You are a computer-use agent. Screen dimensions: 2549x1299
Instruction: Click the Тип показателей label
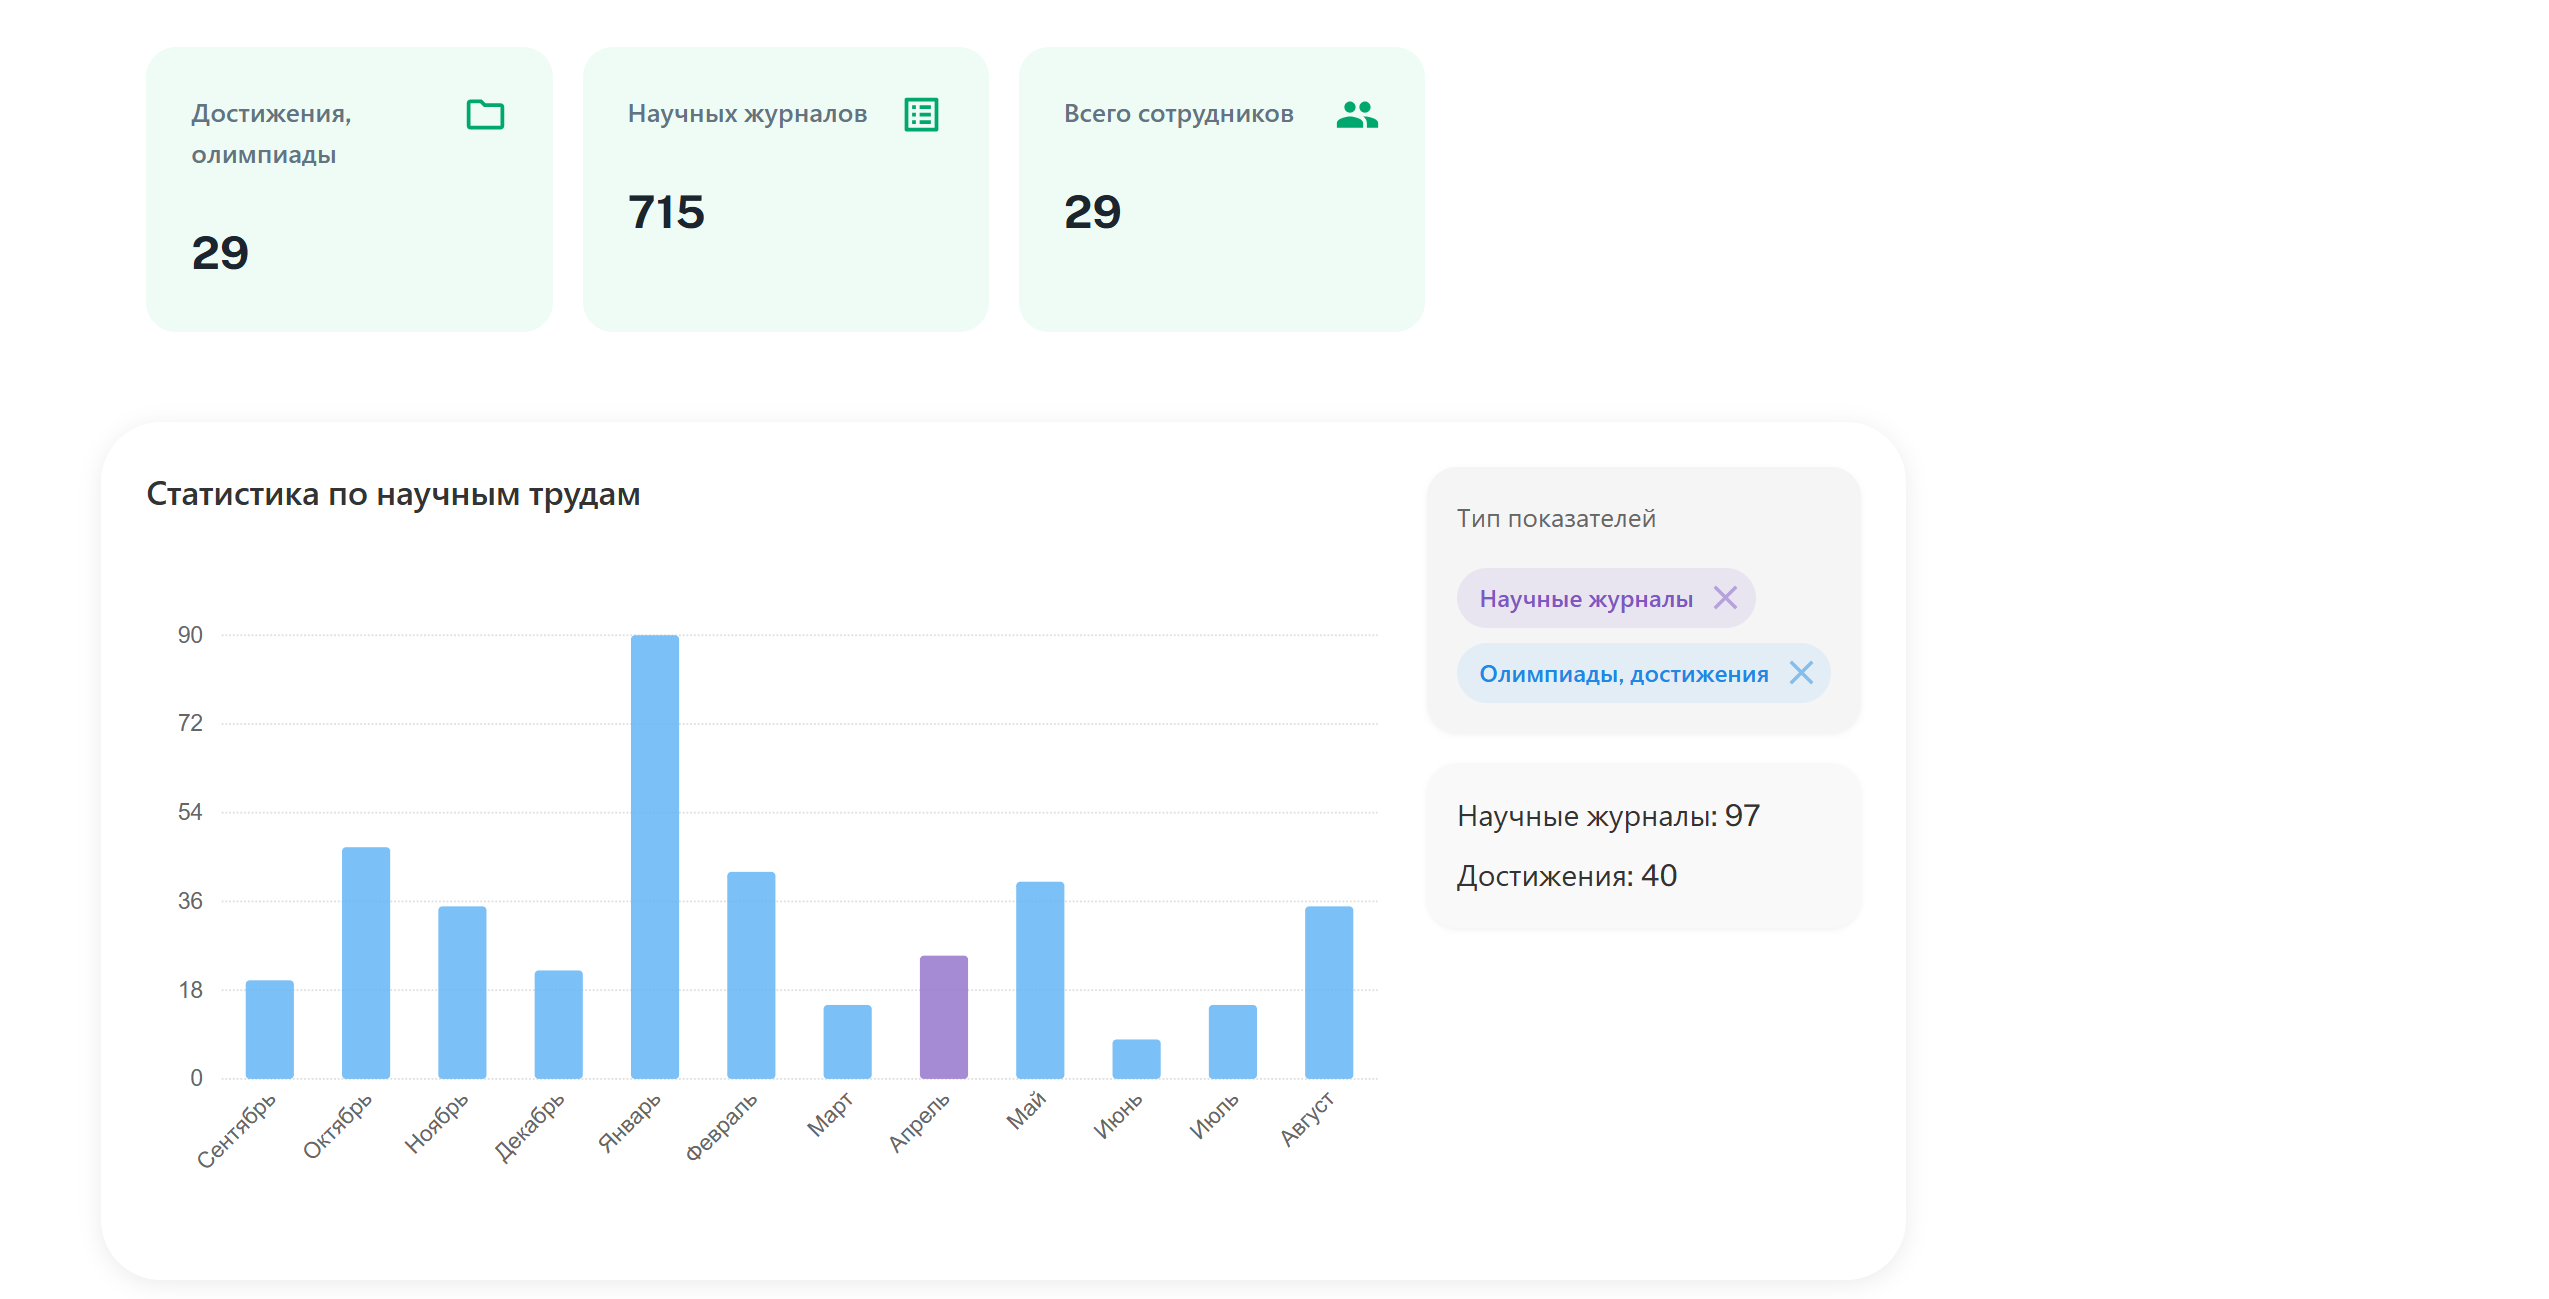pyautogui.click(x=1556, y=519)
